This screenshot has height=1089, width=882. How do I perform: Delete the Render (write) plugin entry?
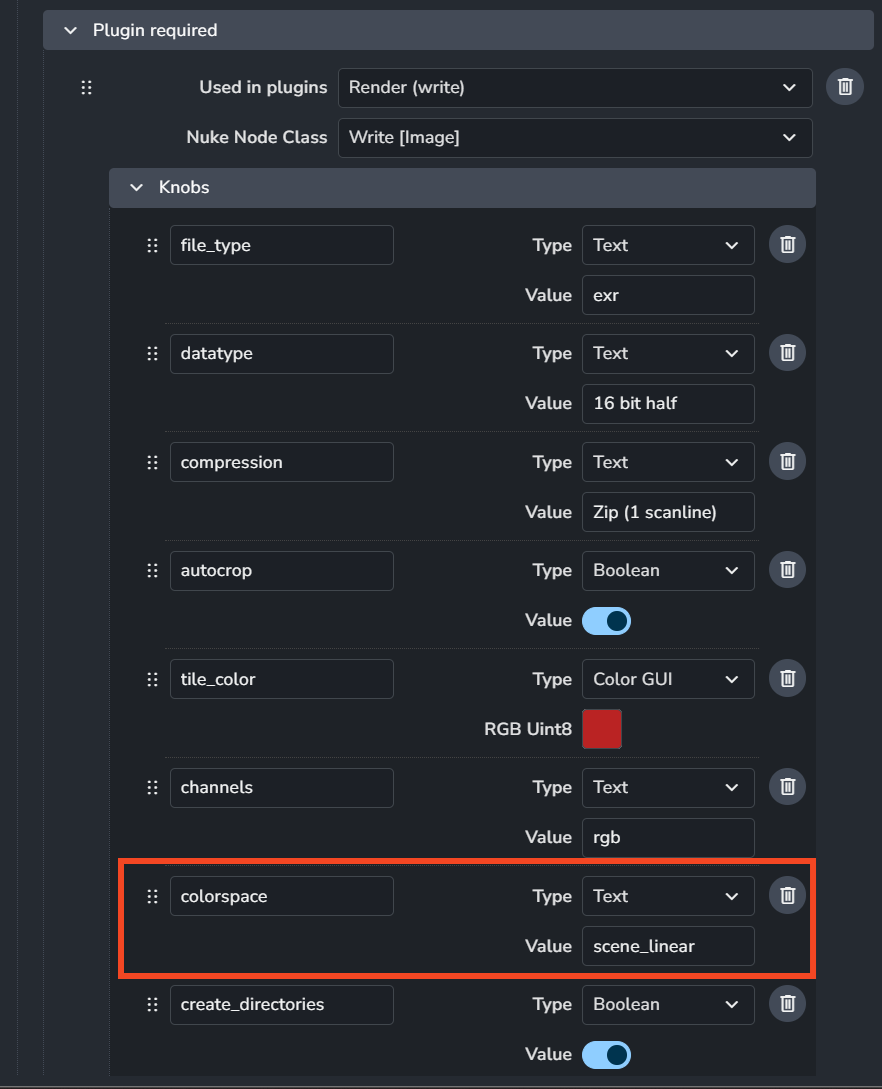coord(845,87)
